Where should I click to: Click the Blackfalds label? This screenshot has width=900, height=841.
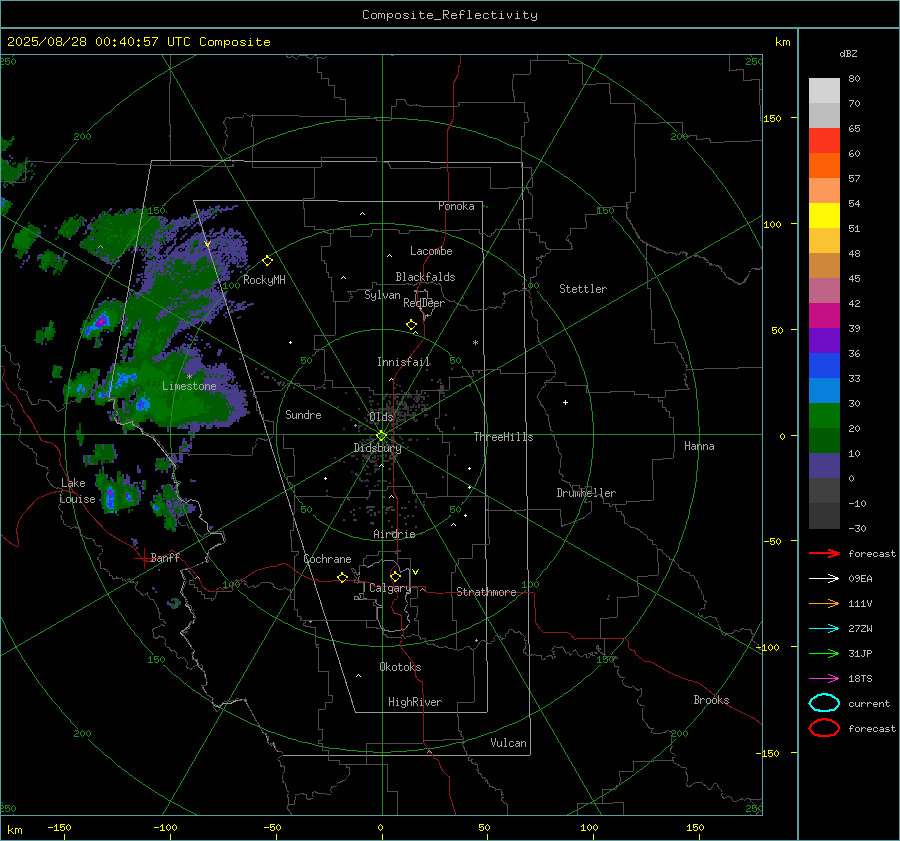[425, 277]
